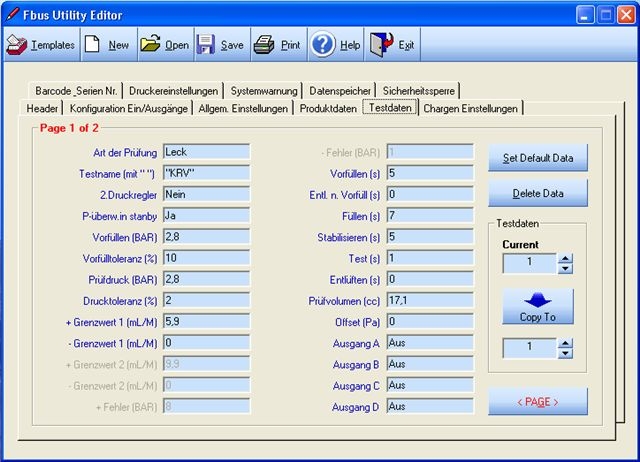Open the Chargen Einstellungen tab
Screen dimensions: 640x462
471,108
